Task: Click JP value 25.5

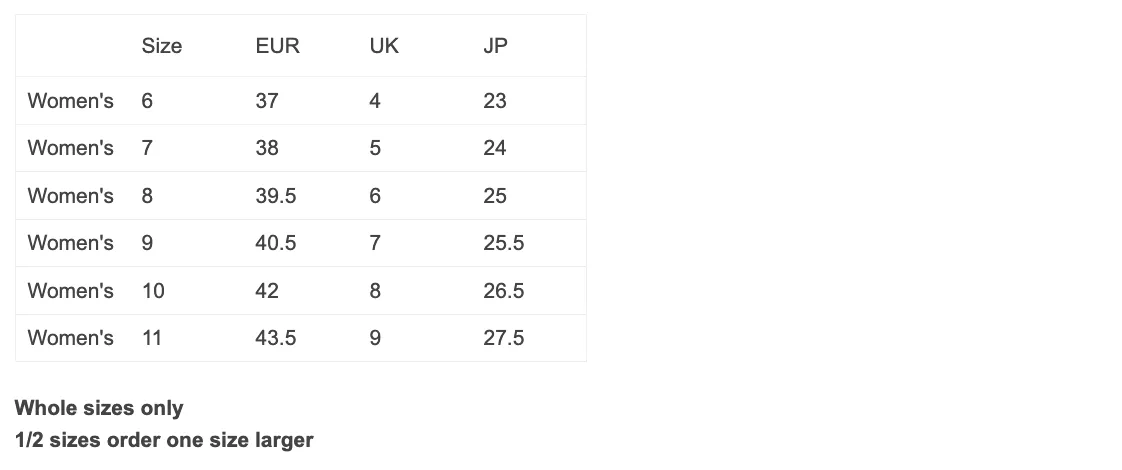Action: coord(504,243)
